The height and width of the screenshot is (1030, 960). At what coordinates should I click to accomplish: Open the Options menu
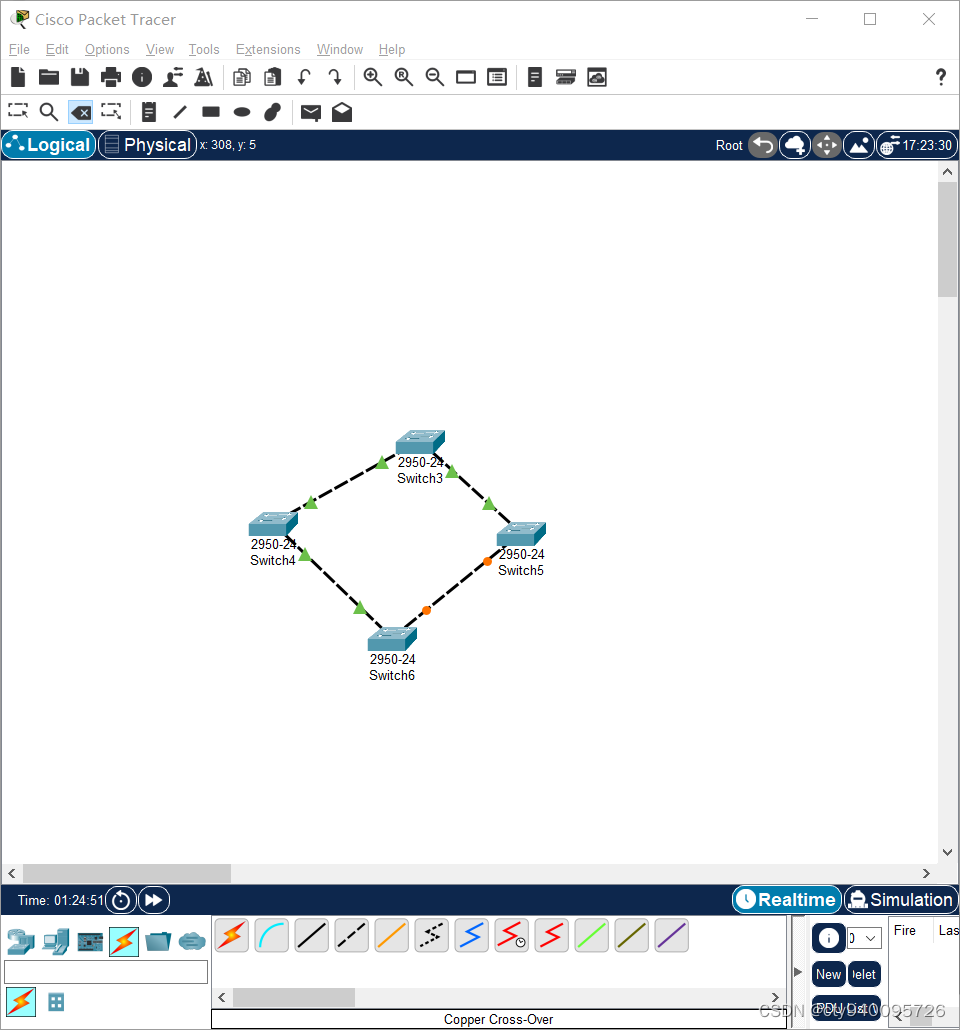coord(107,49)
